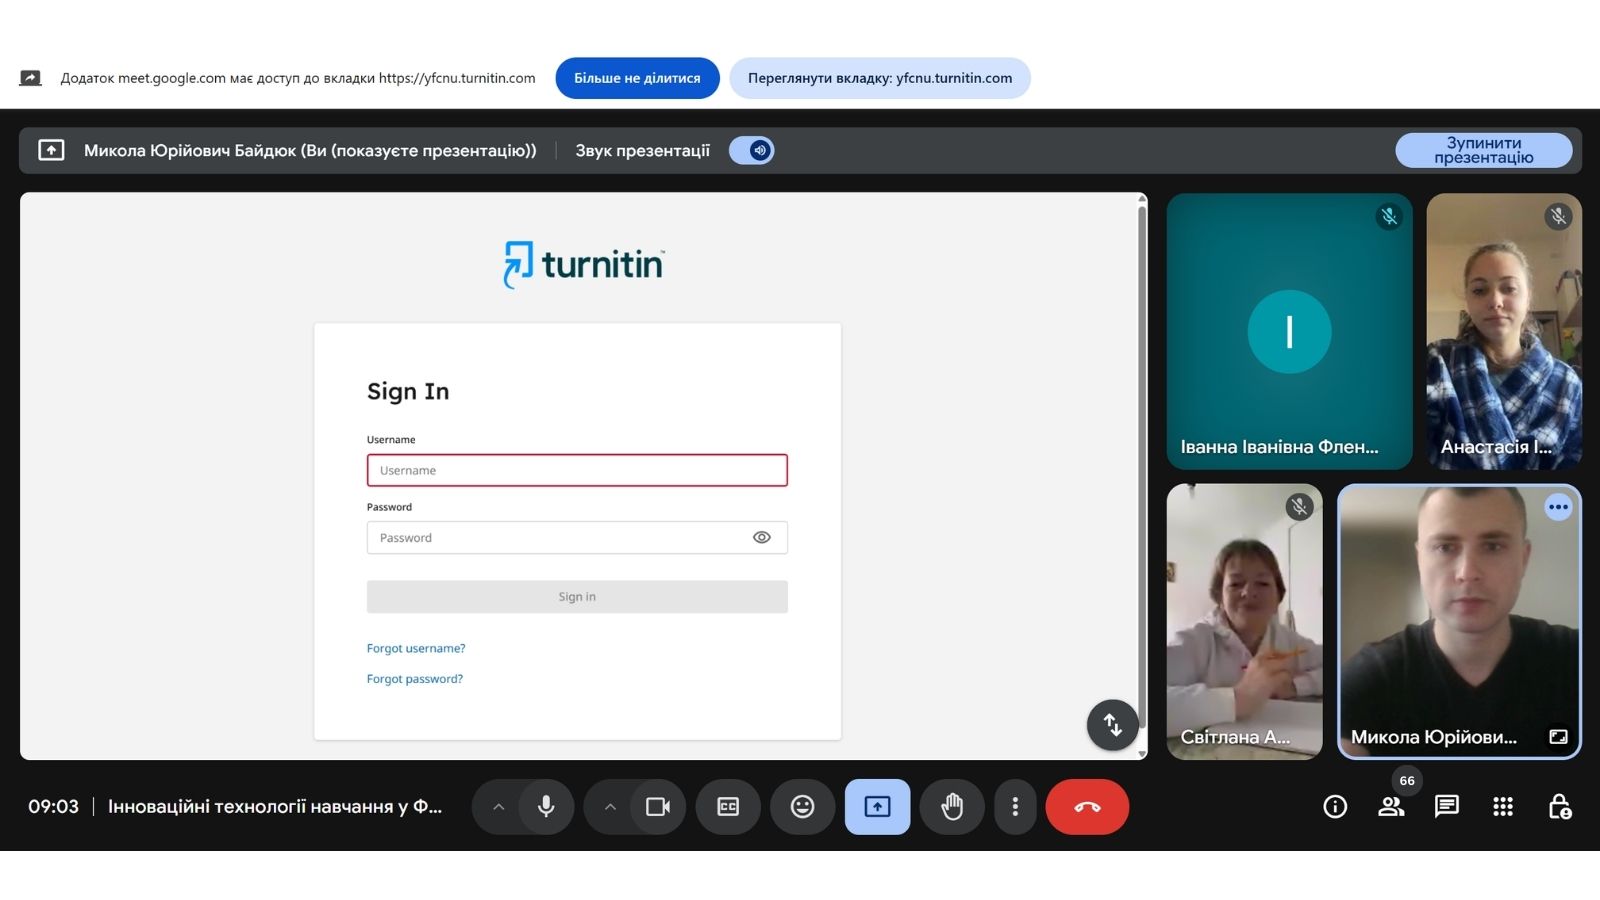1600x900 pixels.
Task: Turn on captions with CC button
Action: pos(728,807)
